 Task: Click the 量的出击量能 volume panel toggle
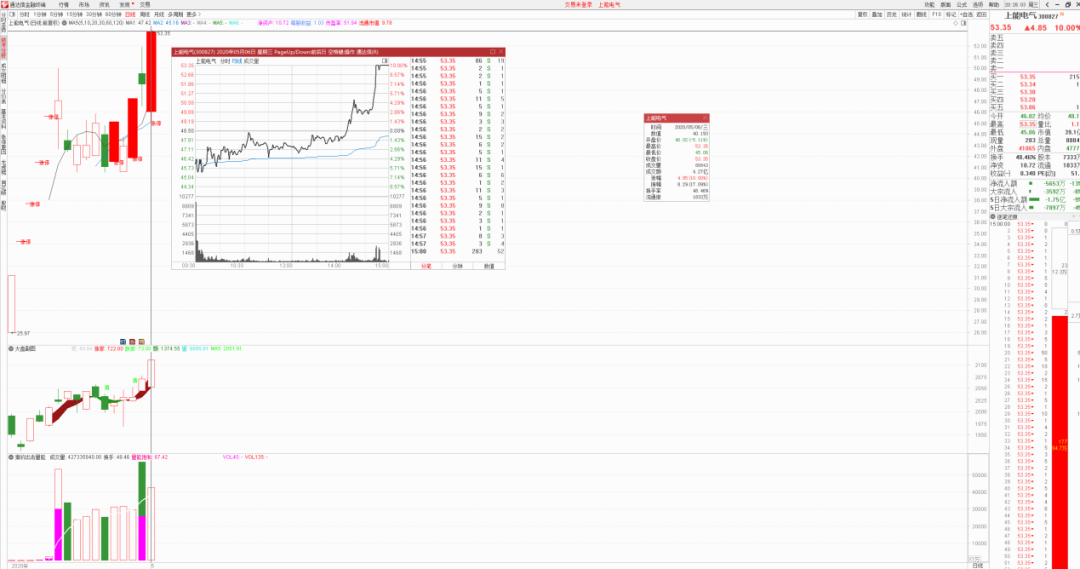[11, 457]
